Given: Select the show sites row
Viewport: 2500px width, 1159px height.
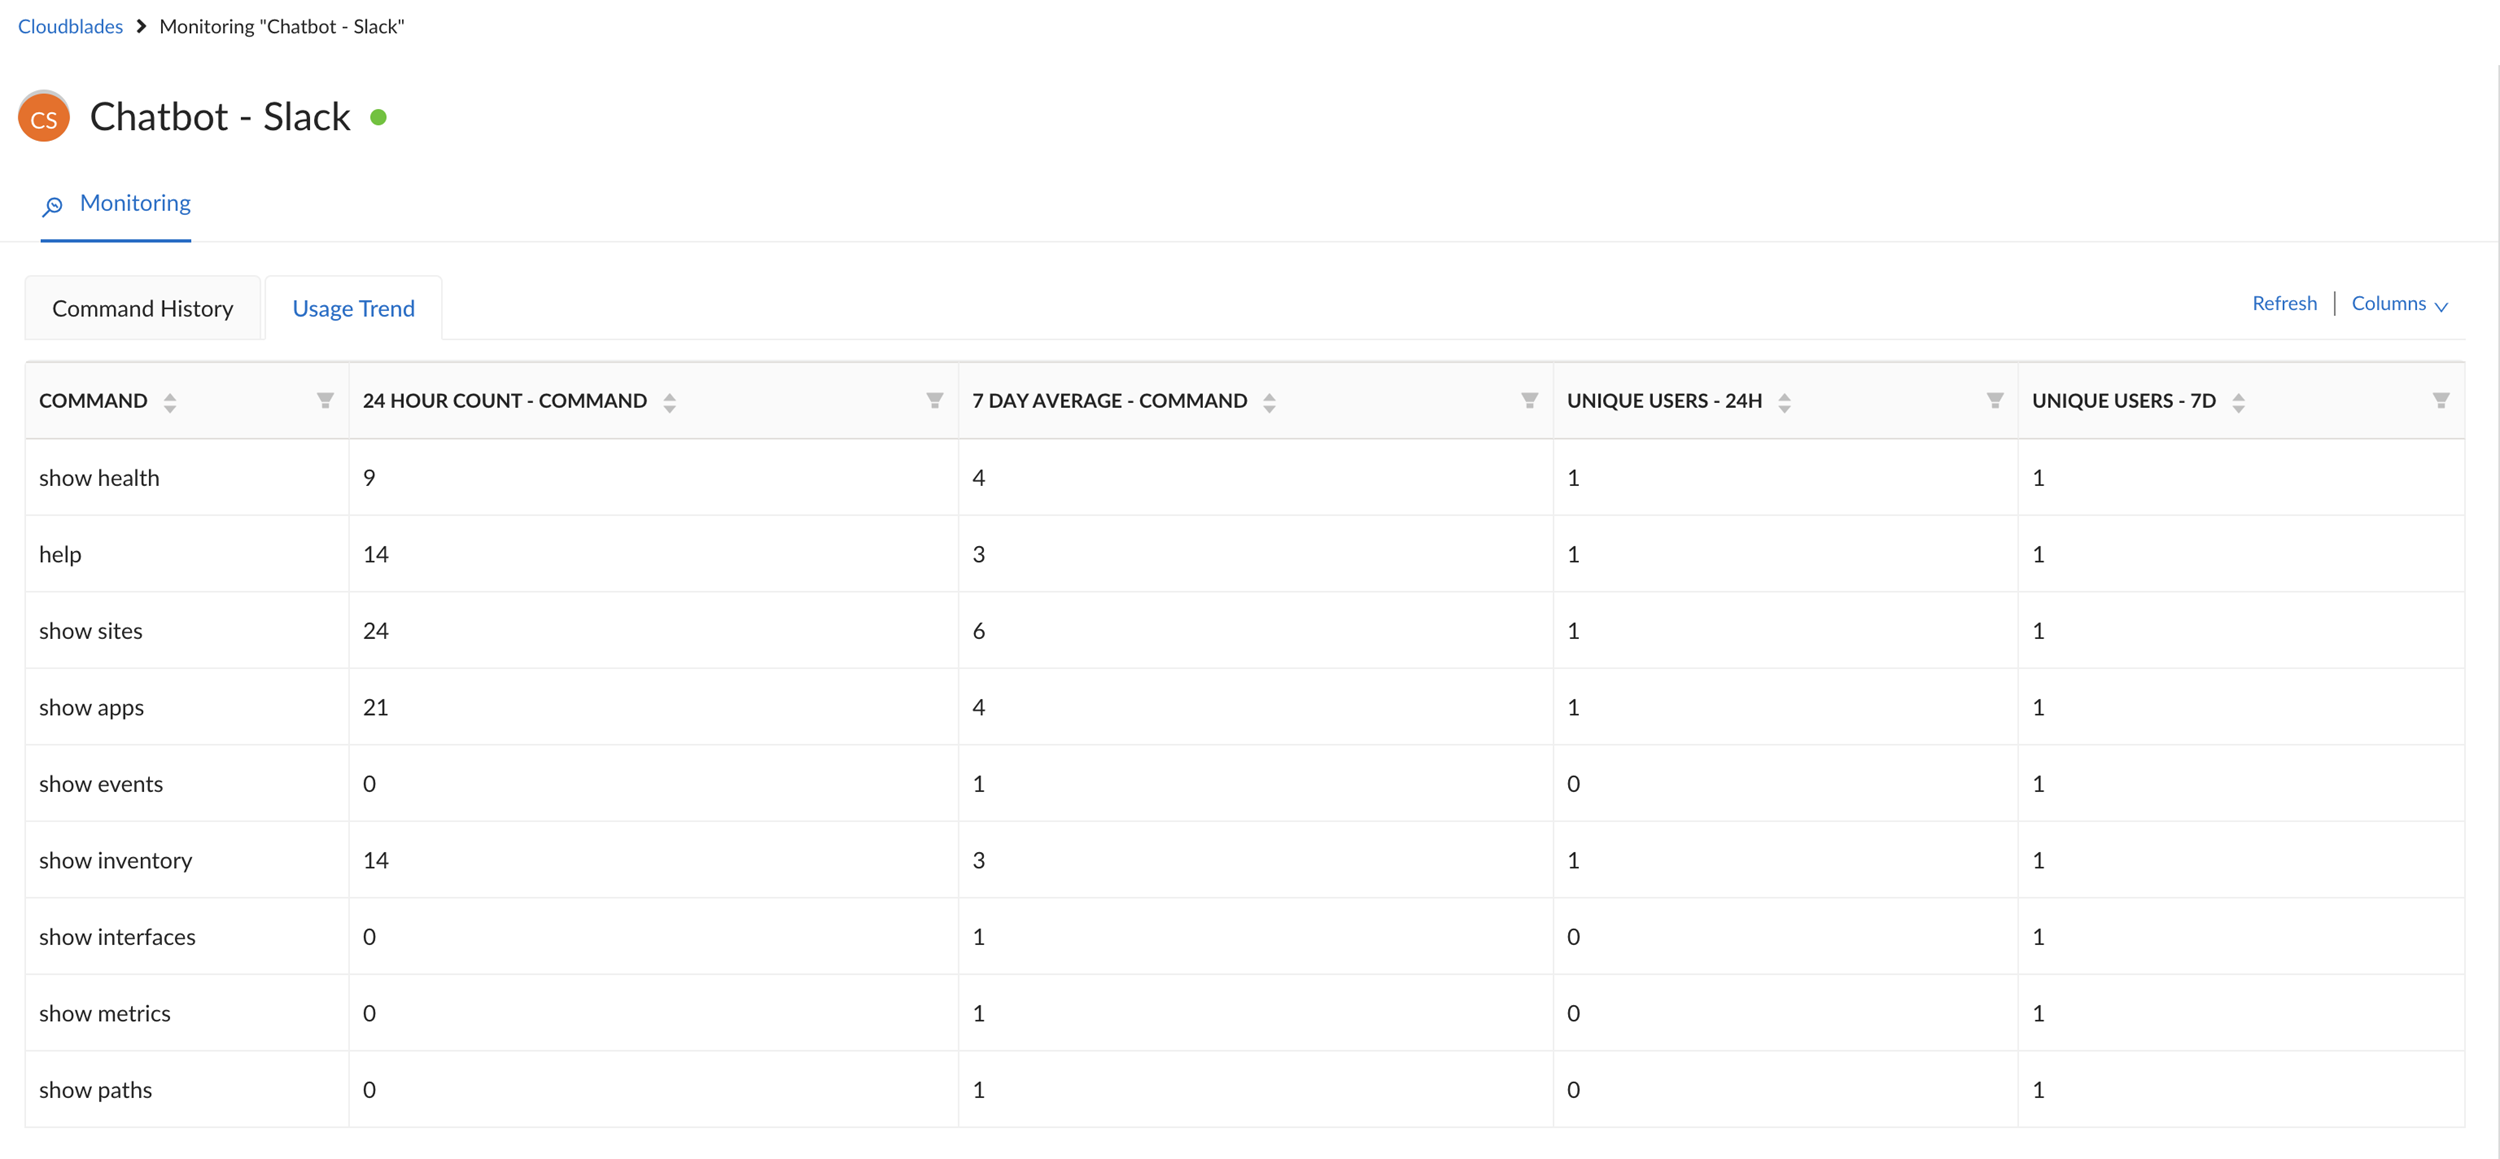Looking at the screenshot, I should click(91, 631).
